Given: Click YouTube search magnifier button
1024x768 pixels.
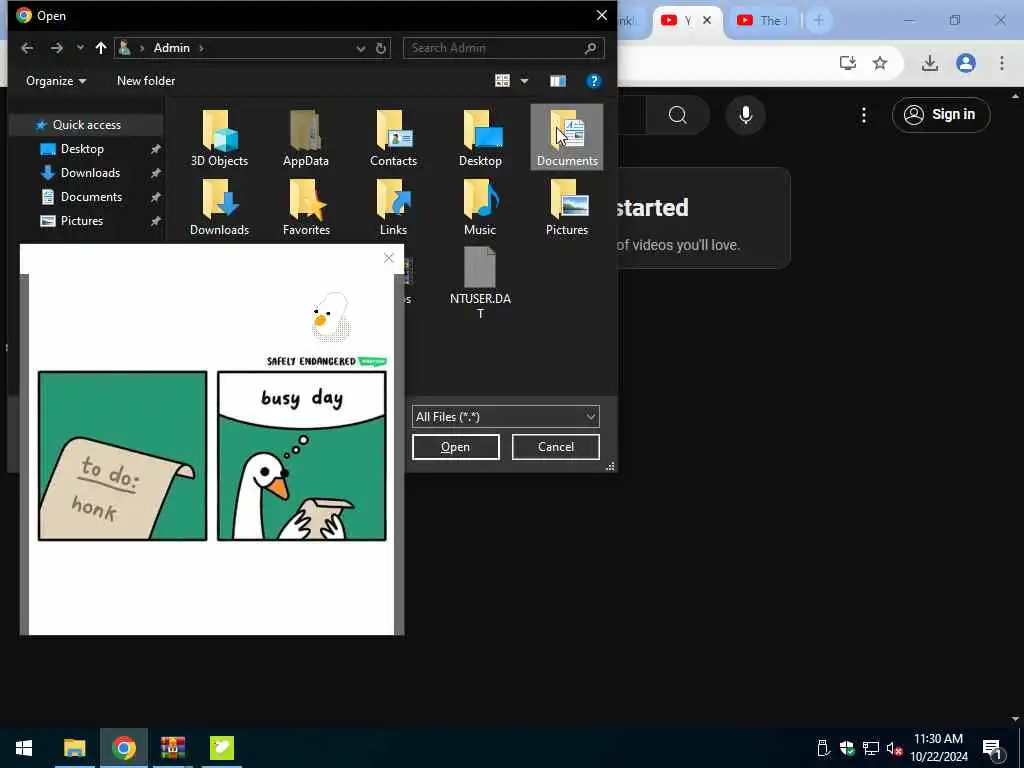Looking at the screenshot, I should 678,115.
